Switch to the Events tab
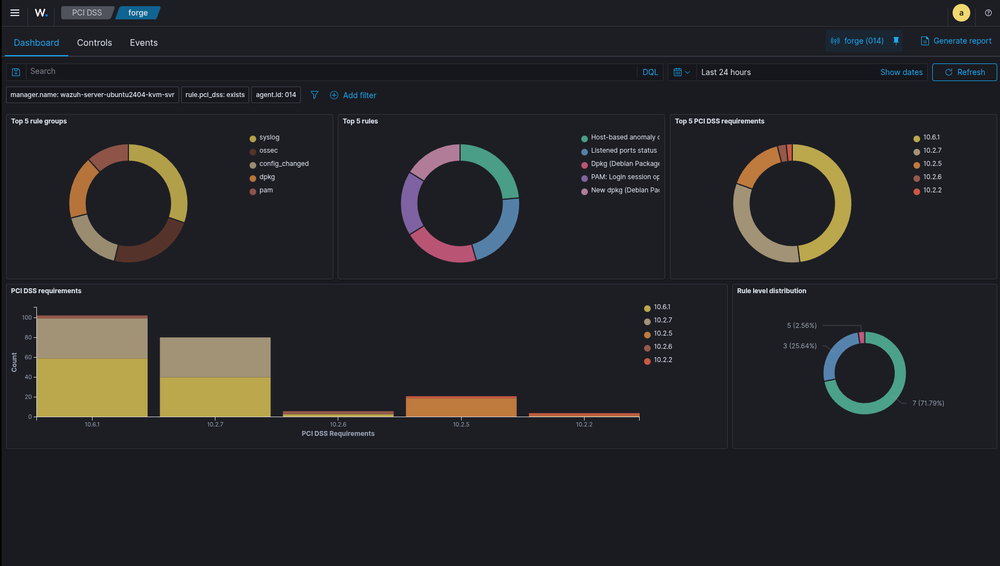The height and width of the screenshot is (566, 1000). pyautogui.click(x=143, y=43)
